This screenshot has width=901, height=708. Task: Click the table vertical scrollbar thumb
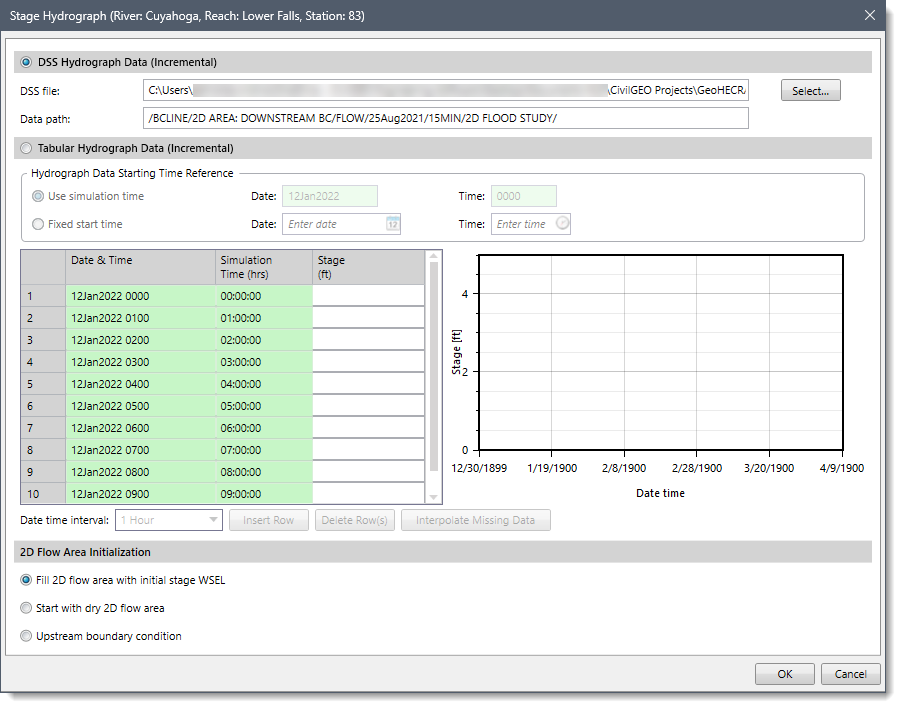[x=434, y=367]
